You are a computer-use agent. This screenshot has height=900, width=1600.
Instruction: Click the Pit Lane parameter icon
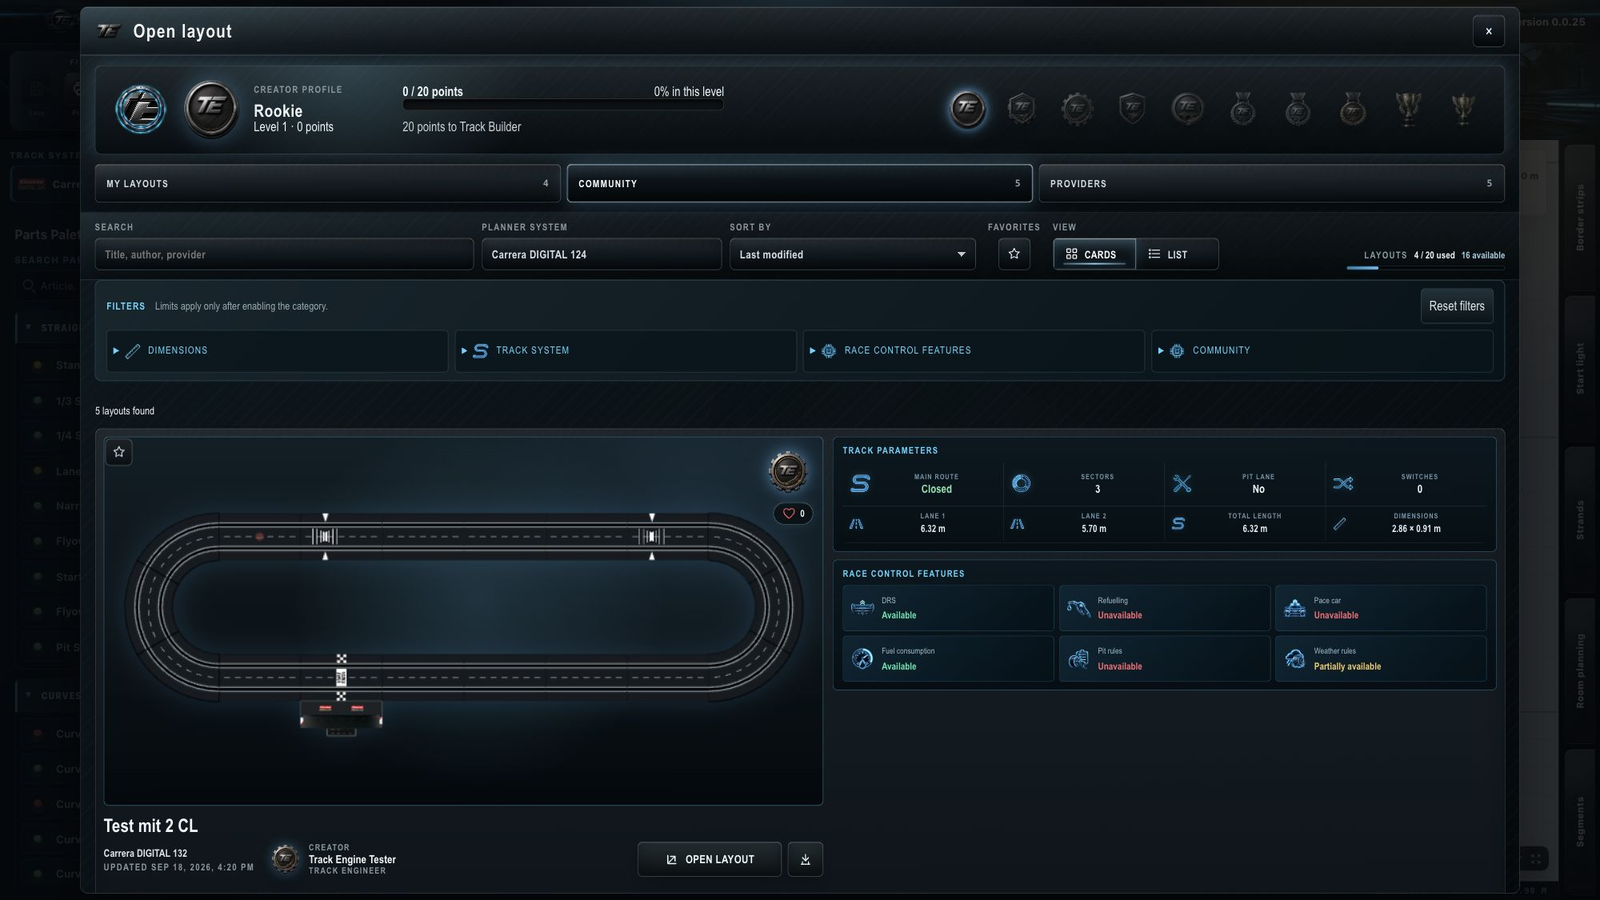pos(1182,483)
